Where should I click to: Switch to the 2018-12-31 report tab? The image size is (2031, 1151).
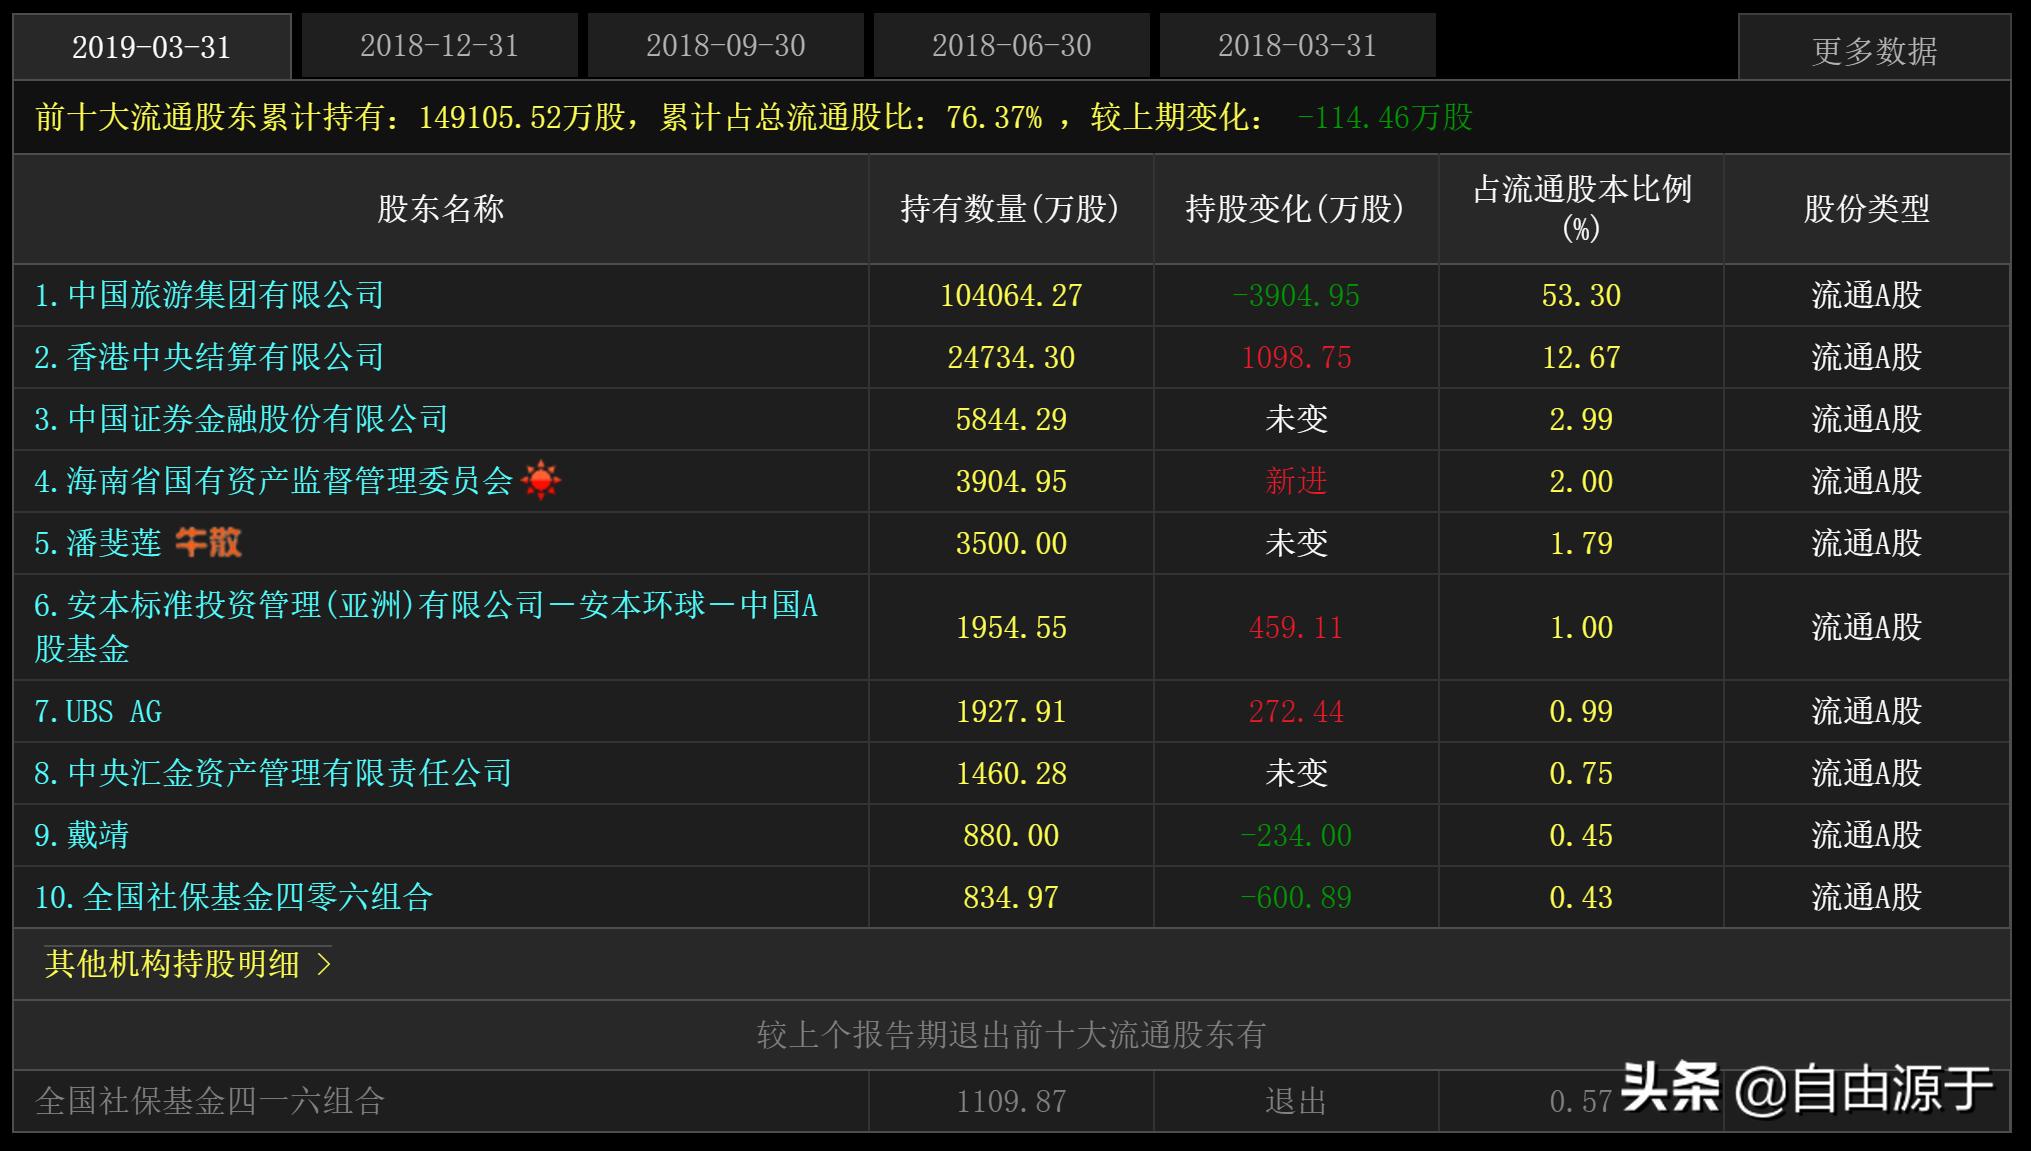pyautogui.click(x=438, y=45)
